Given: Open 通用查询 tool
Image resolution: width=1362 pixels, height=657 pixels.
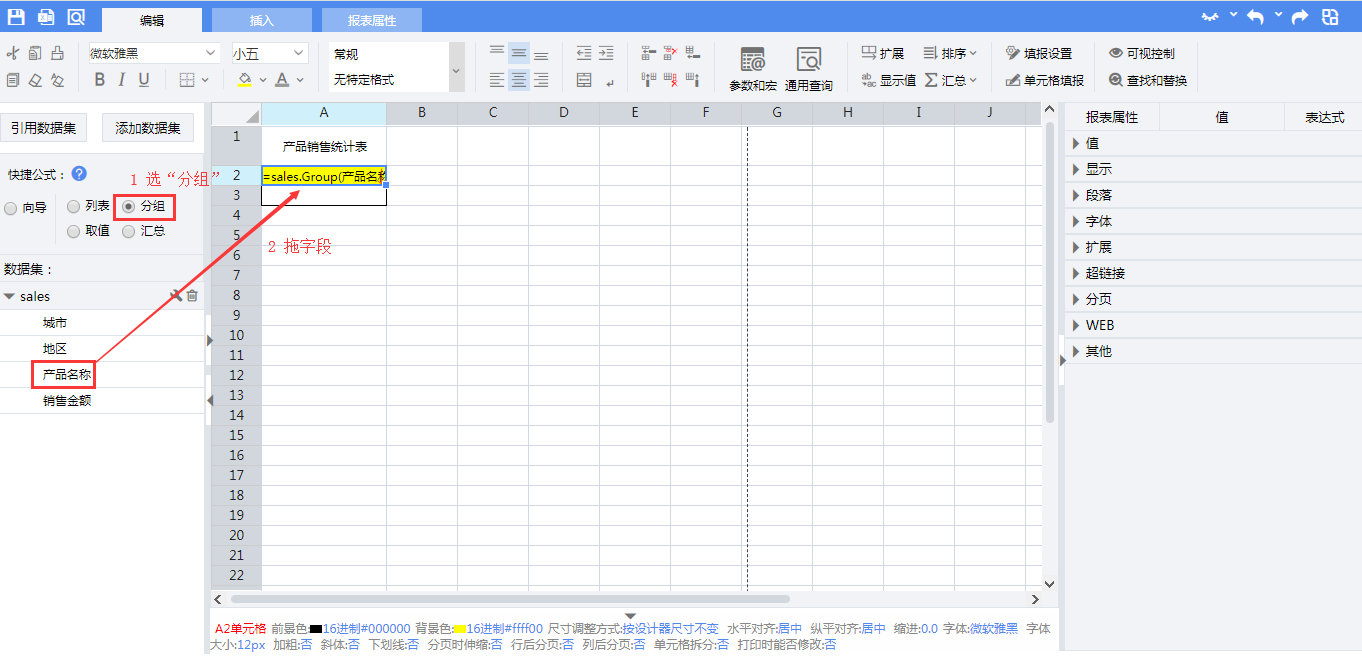Looking at the screenshot, I should click(x=808, y=69).
